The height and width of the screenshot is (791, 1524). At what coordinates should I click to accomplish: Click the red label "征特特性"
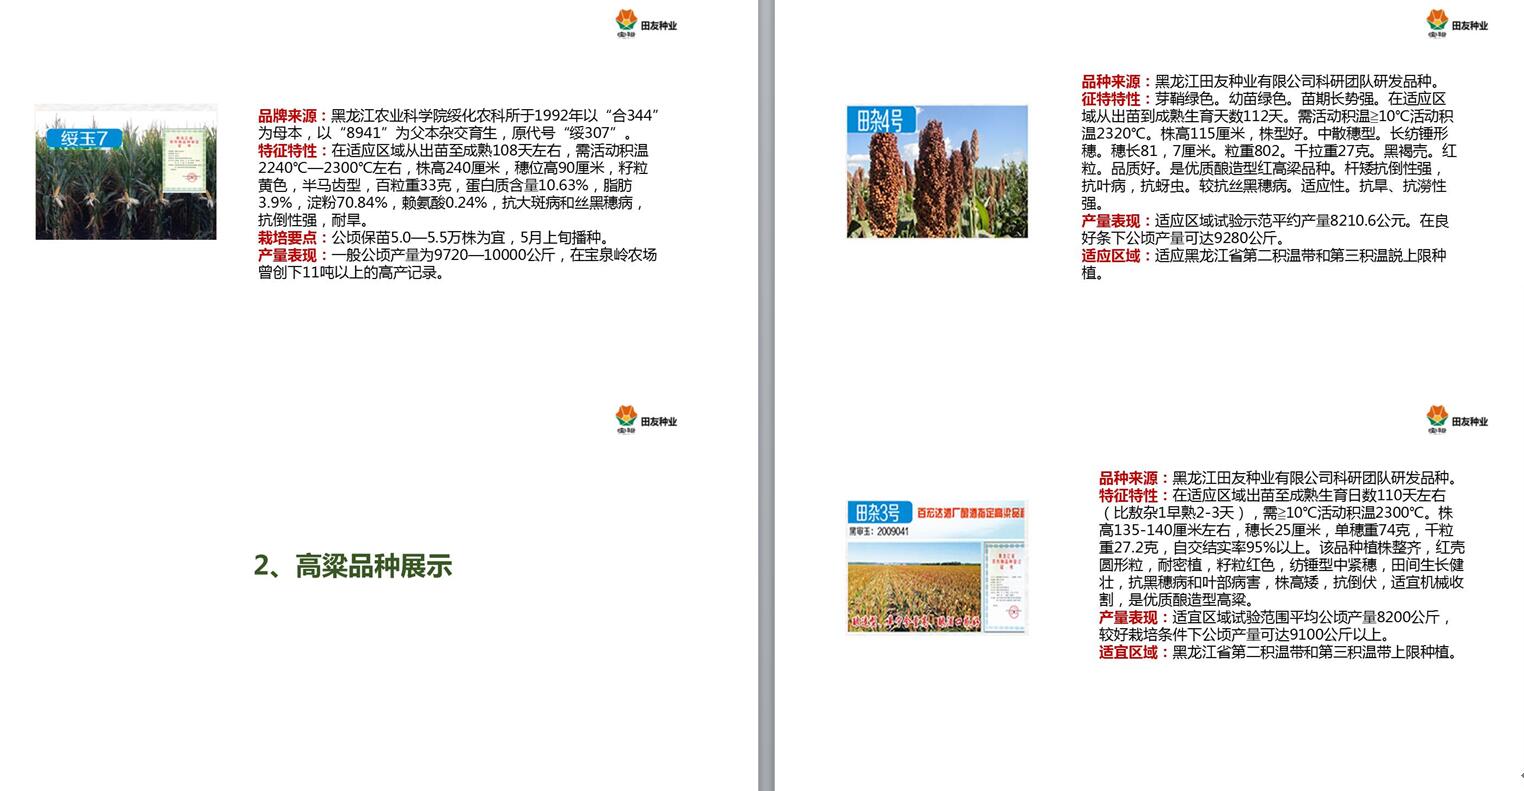(1113, 99)
